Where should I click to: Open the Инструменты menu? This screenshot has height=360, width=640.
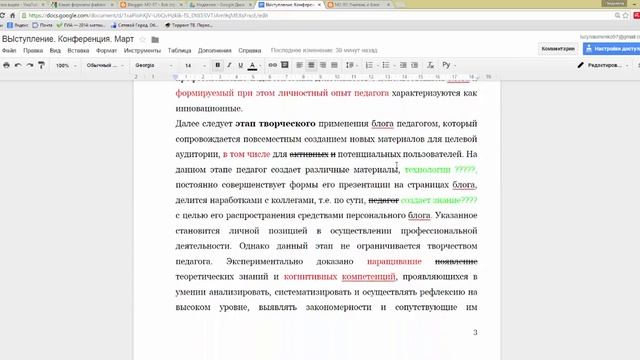[x=142, y=51]
